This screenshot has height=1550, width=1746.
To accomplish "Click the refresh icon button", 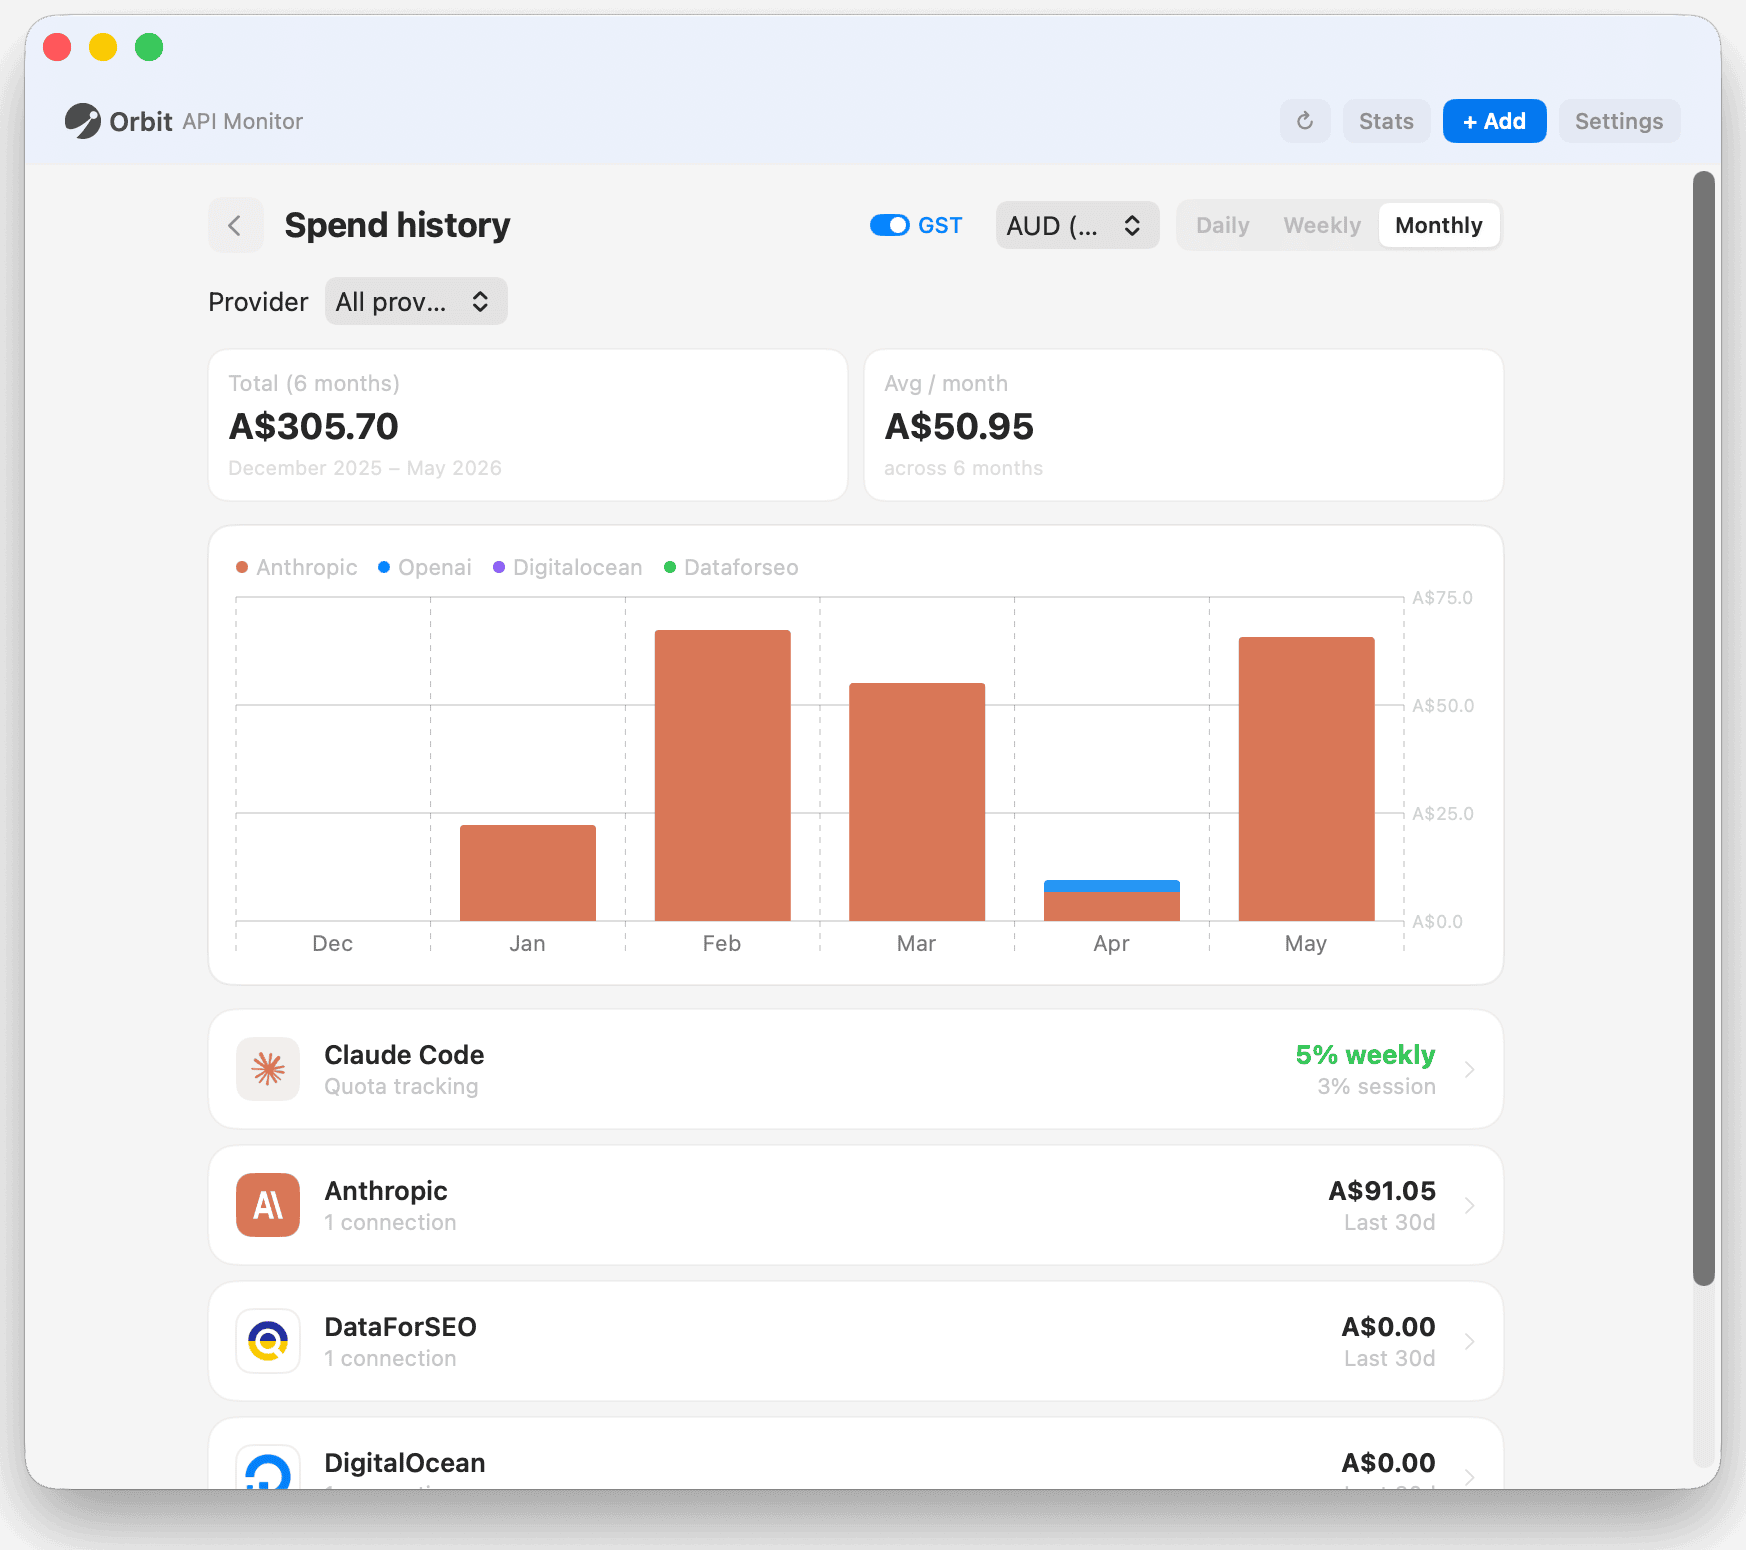I will point(1305,121).
